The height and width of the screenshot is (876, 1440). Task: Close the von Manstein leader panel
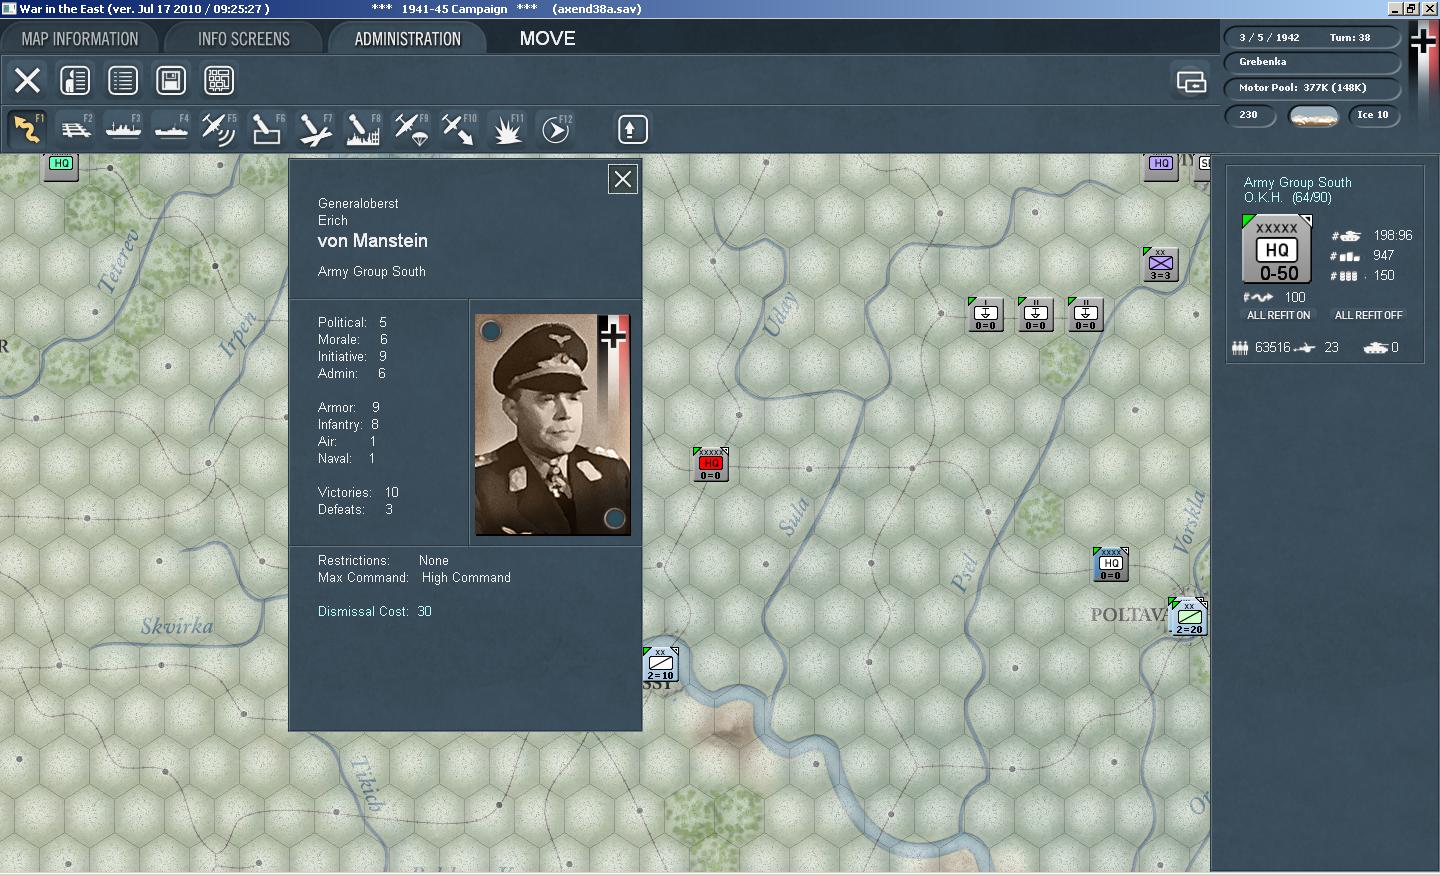tap(623, 179)
